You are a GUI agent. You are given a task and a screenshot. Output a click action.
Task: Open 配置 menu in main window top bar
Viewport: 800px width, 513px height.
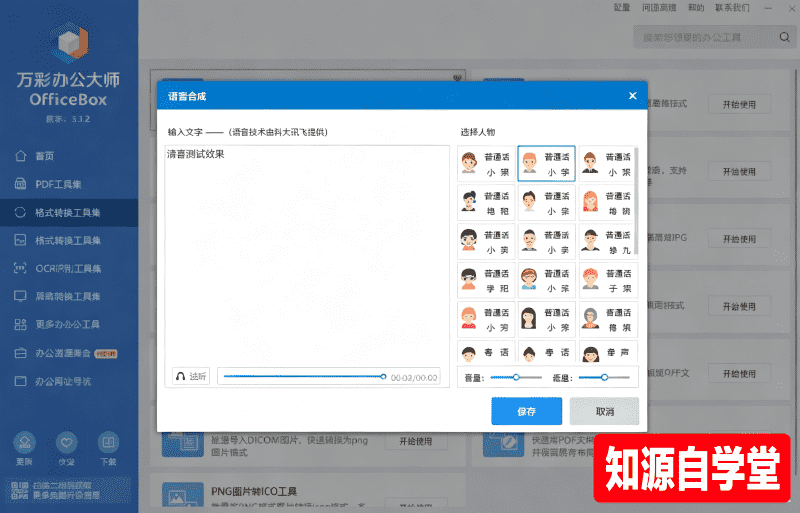coord(622,8)
